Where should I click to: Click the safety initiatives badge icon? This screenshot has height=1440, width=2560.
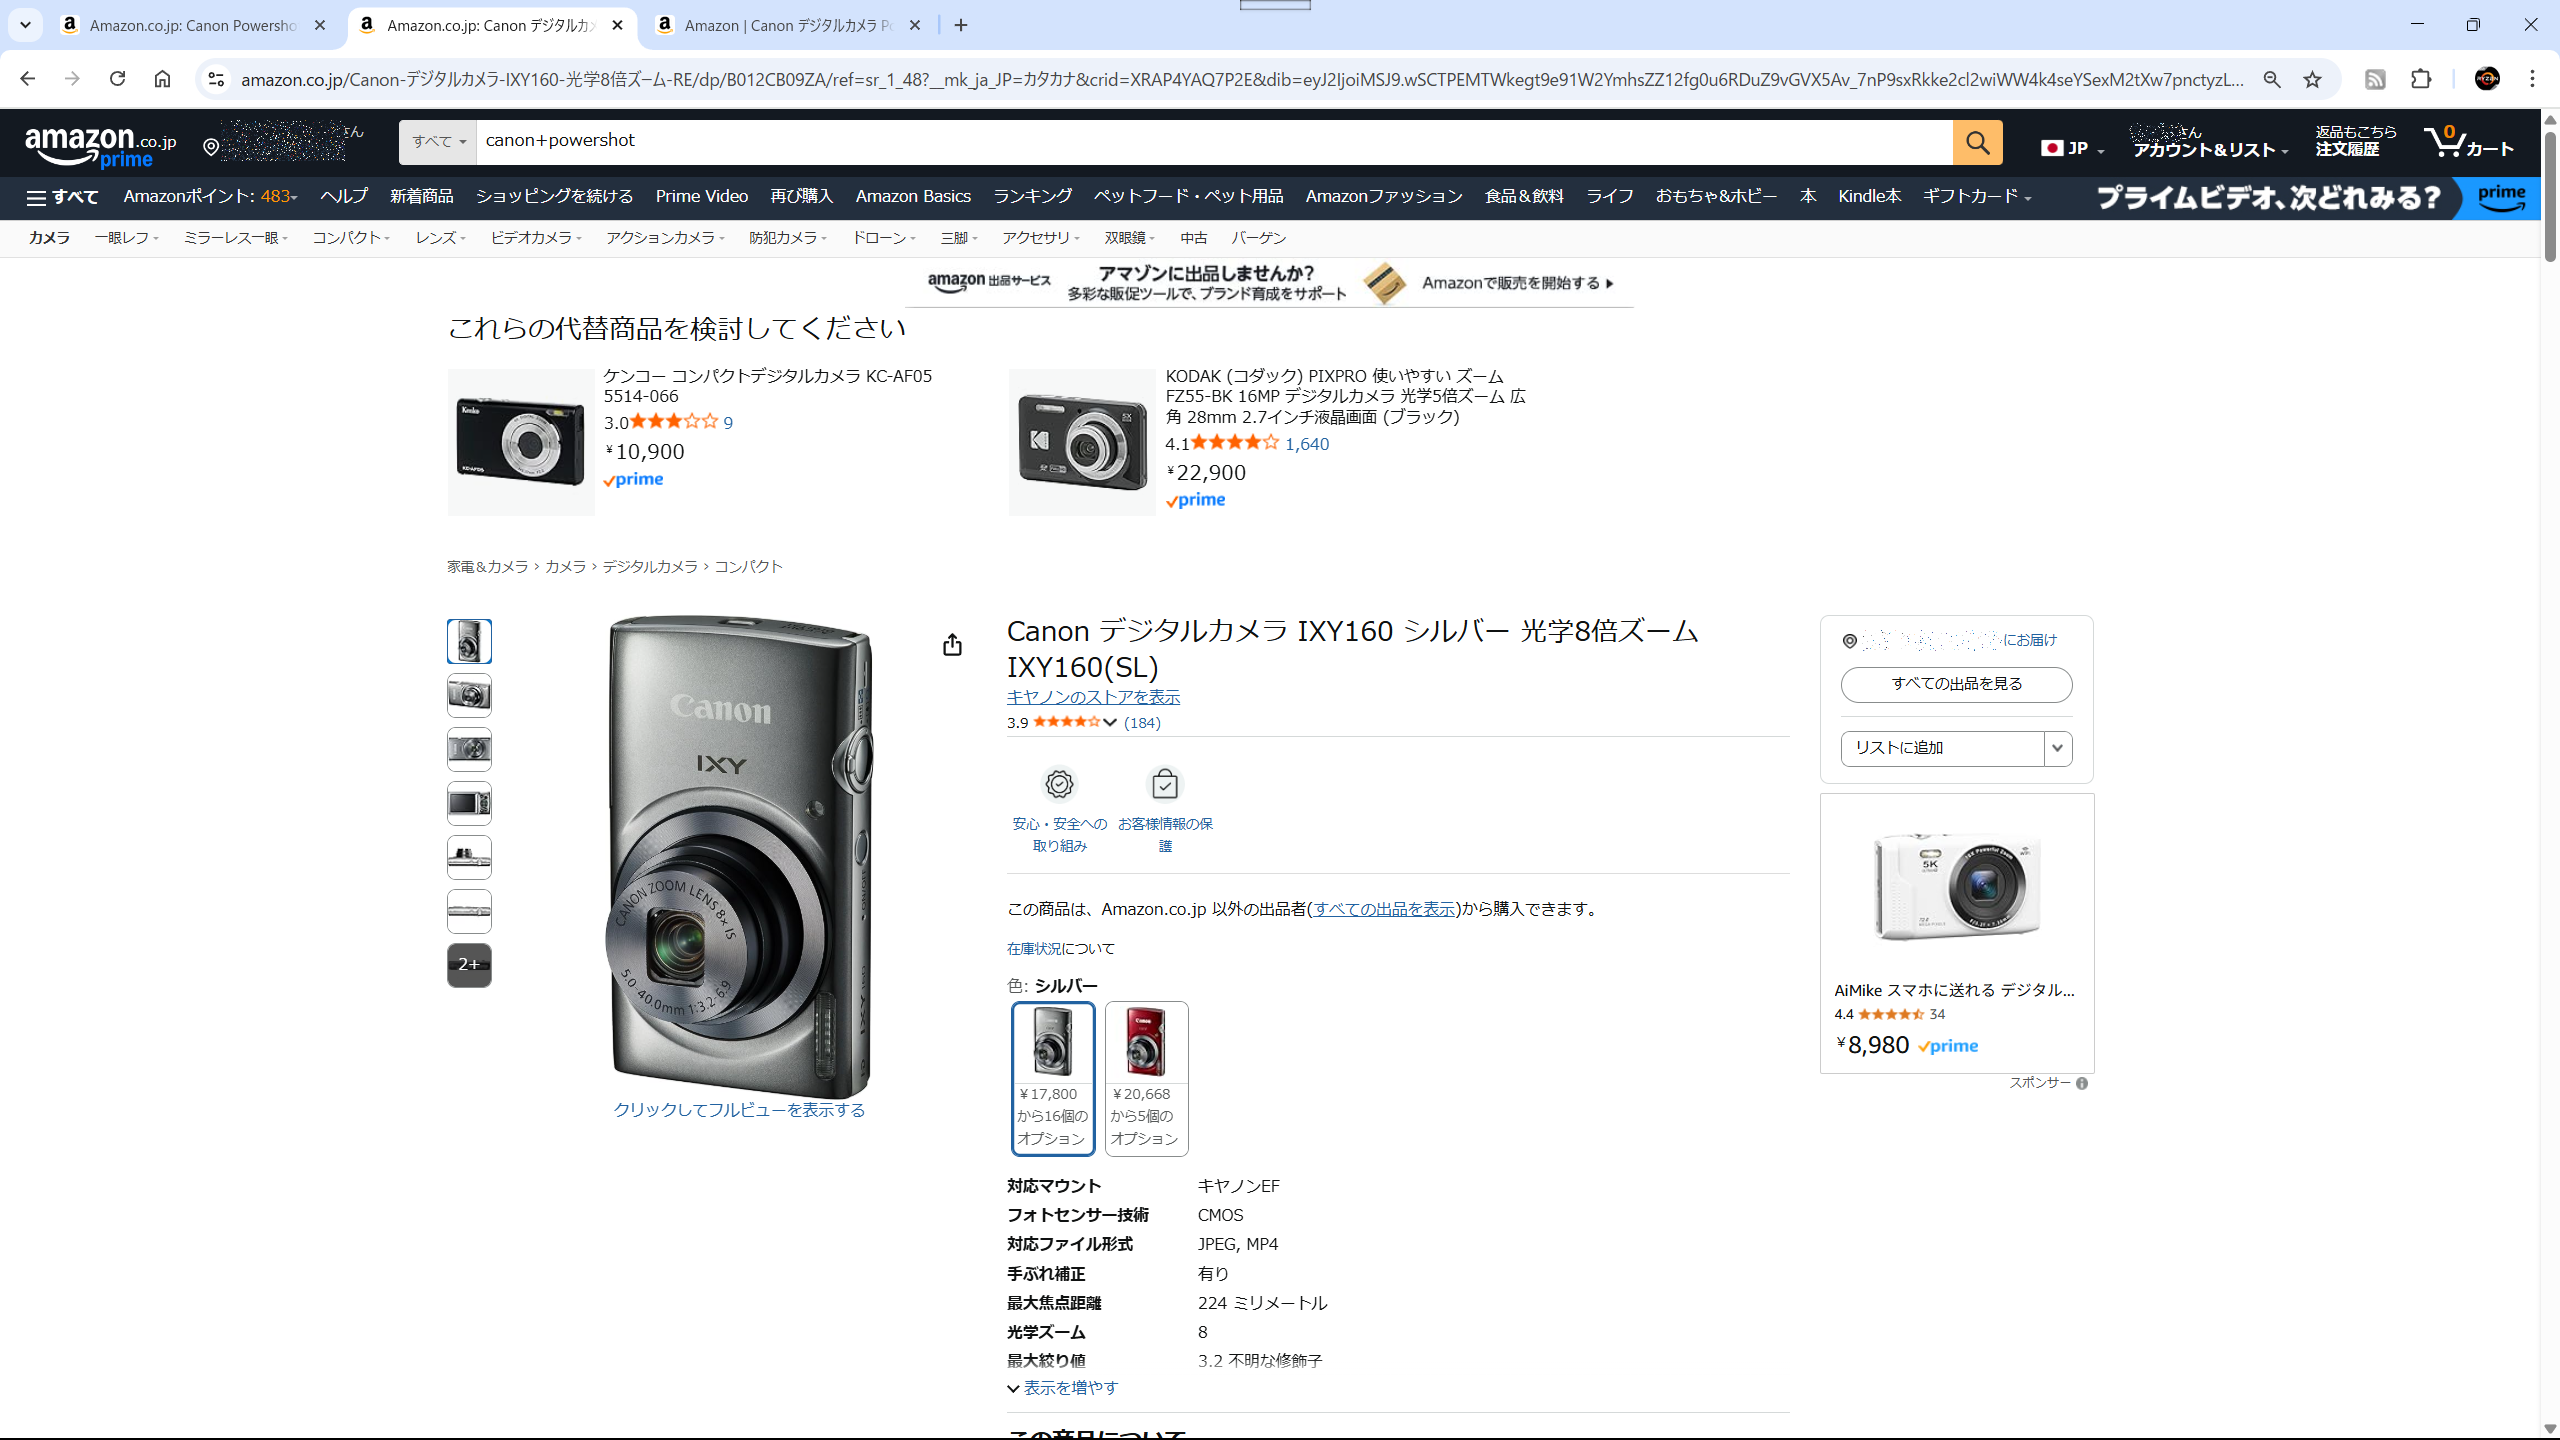point(1059,785)
